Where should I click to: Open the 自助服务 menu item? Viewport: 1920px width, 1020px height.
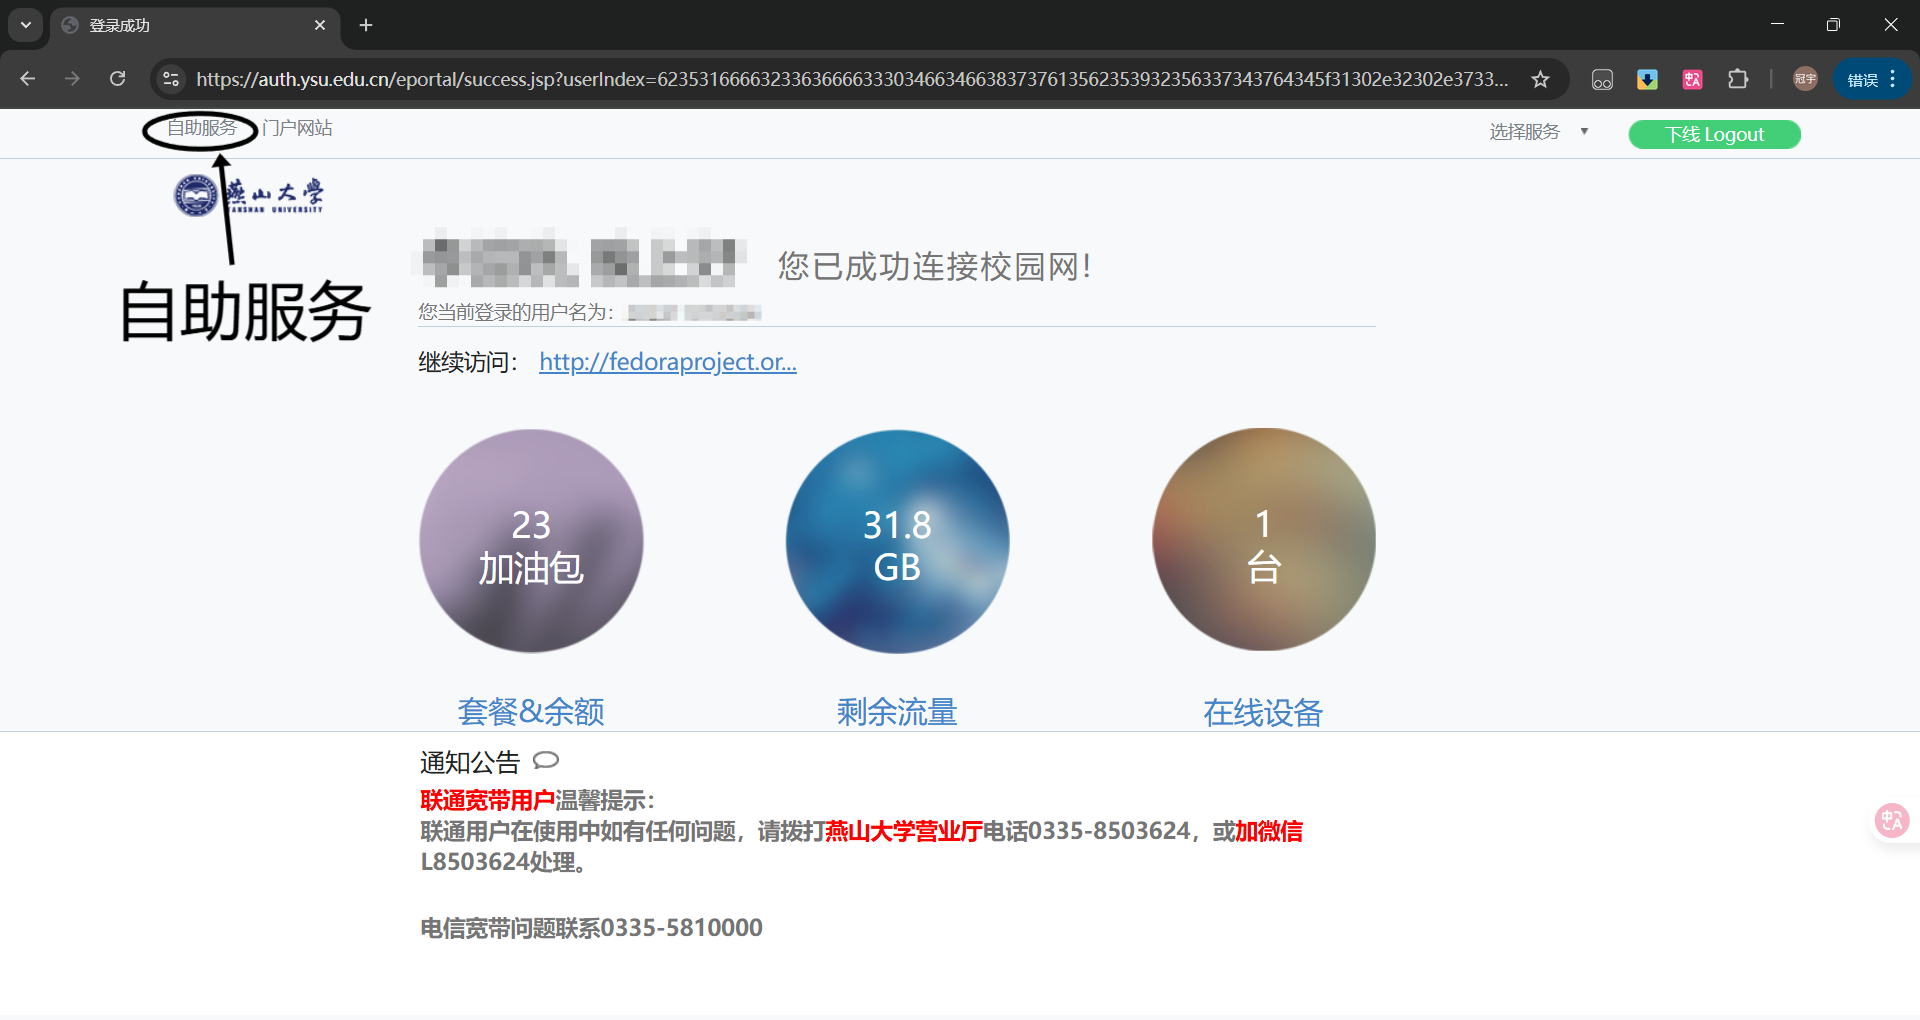click(201, 129)
